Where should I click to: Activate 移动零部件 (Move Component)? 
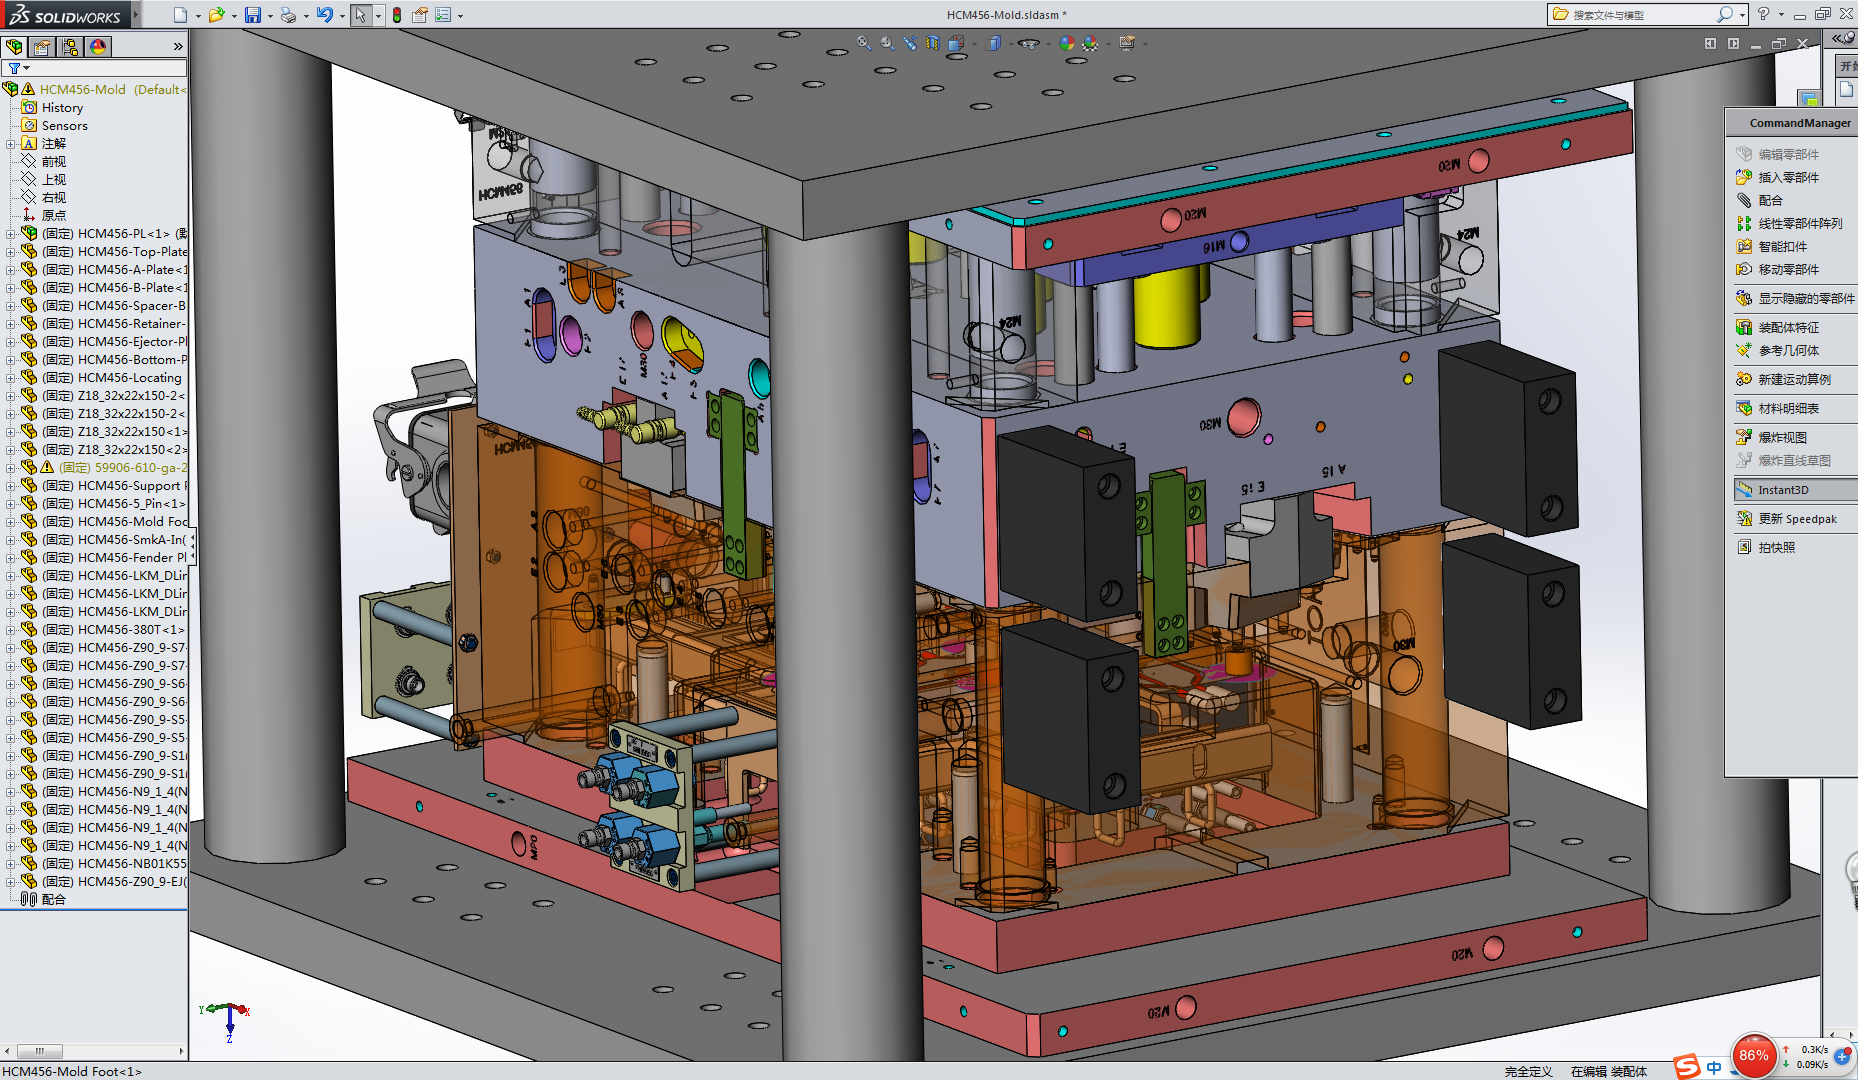point(1788,269)
